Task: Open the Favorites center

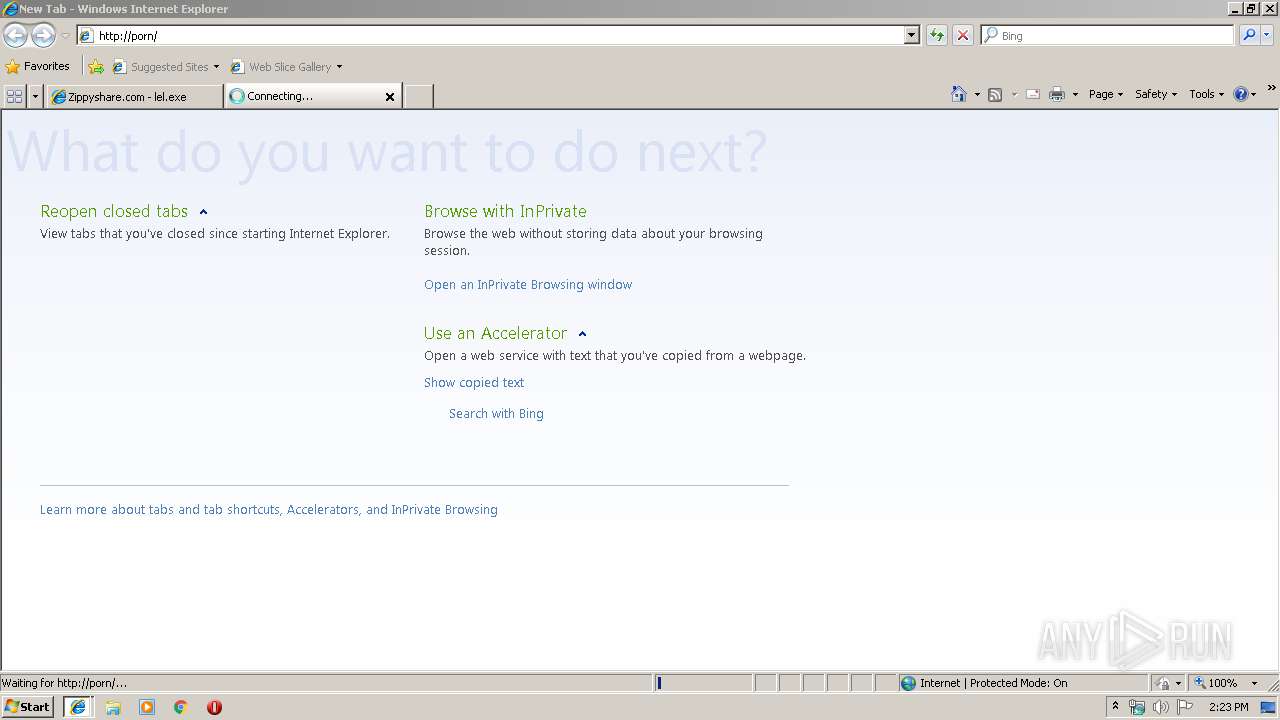Action: (38, 67)
